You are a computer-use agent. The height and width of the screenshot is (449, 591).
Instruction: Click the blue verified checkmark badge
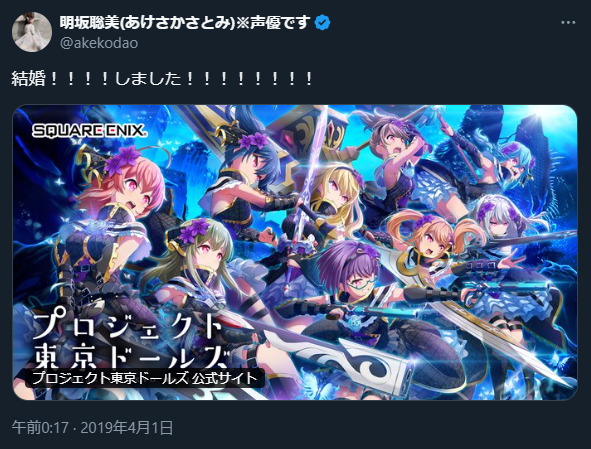click(x=322, y=23)
